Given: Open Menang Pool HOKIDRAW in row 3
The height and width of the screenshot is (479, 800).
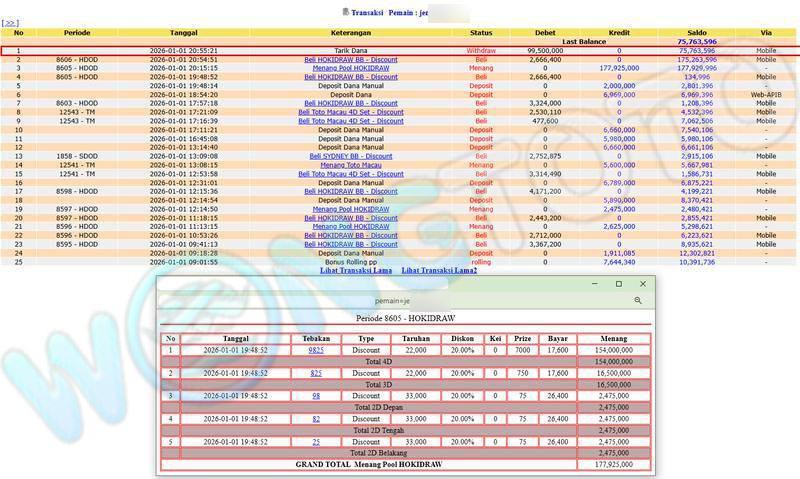Looking at the screenshot, I should (x=350, y=68).
